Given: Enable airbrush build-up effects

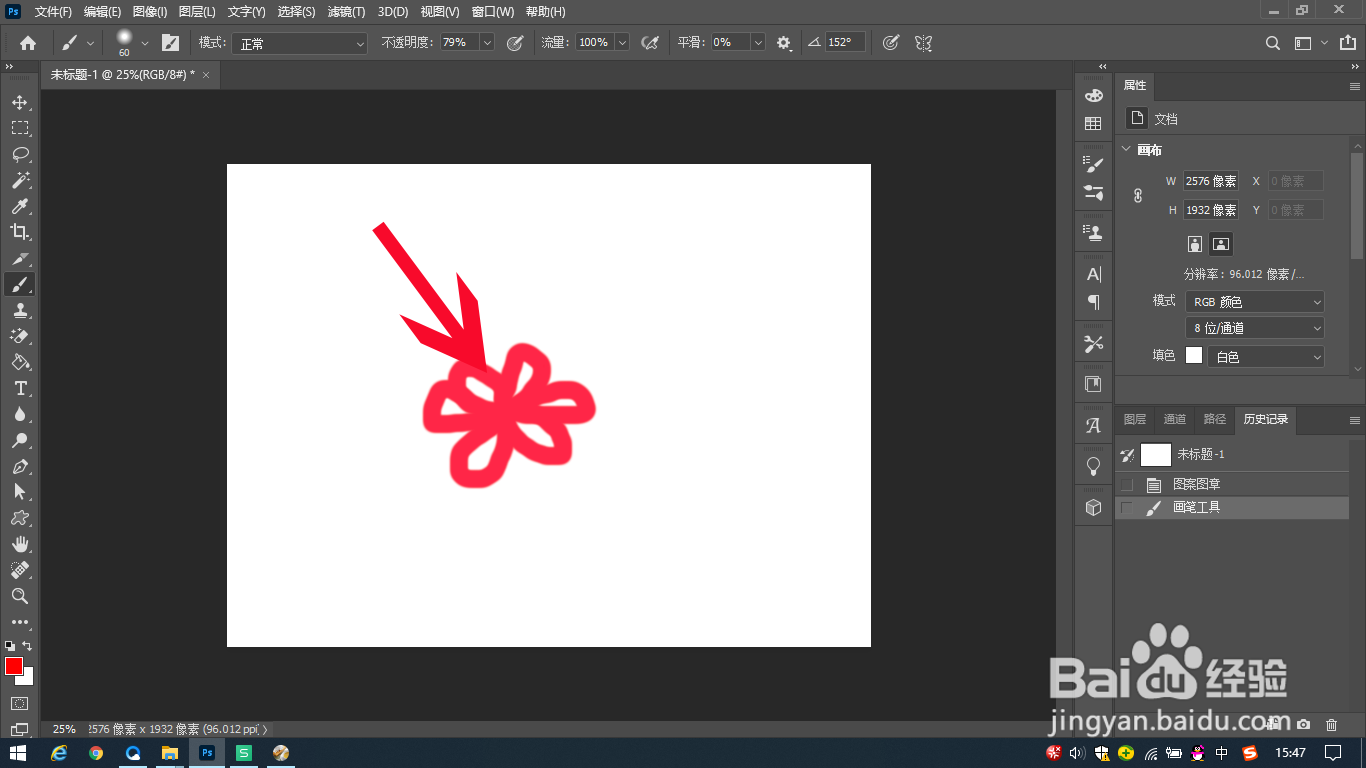Looking at the screenshot, I should (650, 43).
